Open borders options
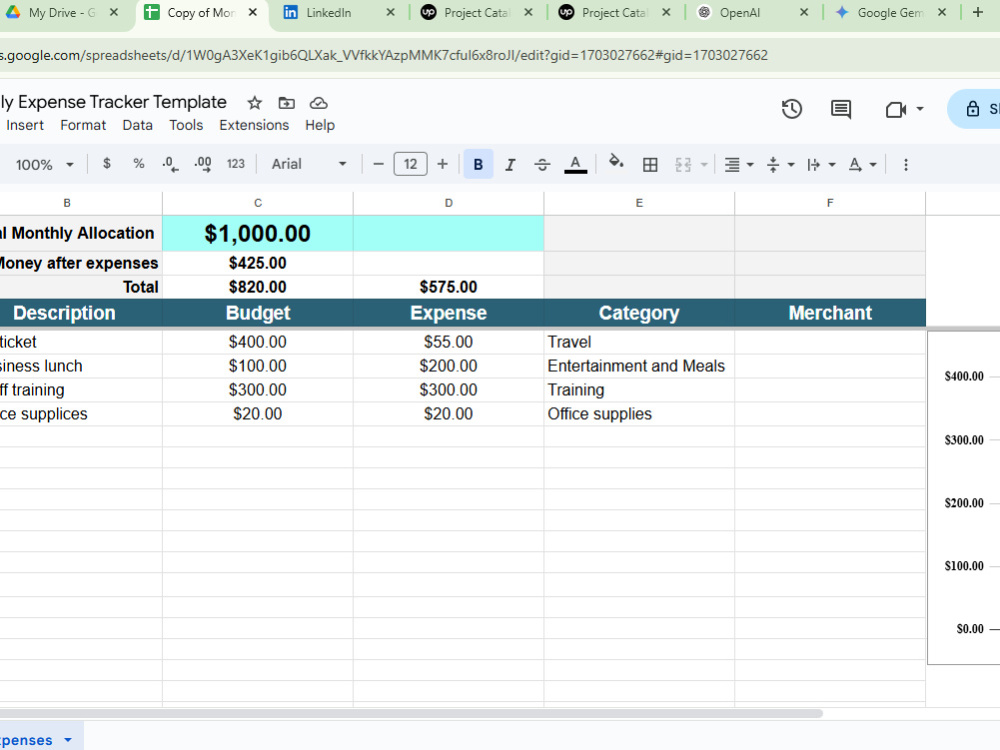The width and height of the screenshot is (1000, 750). [650, 165]
